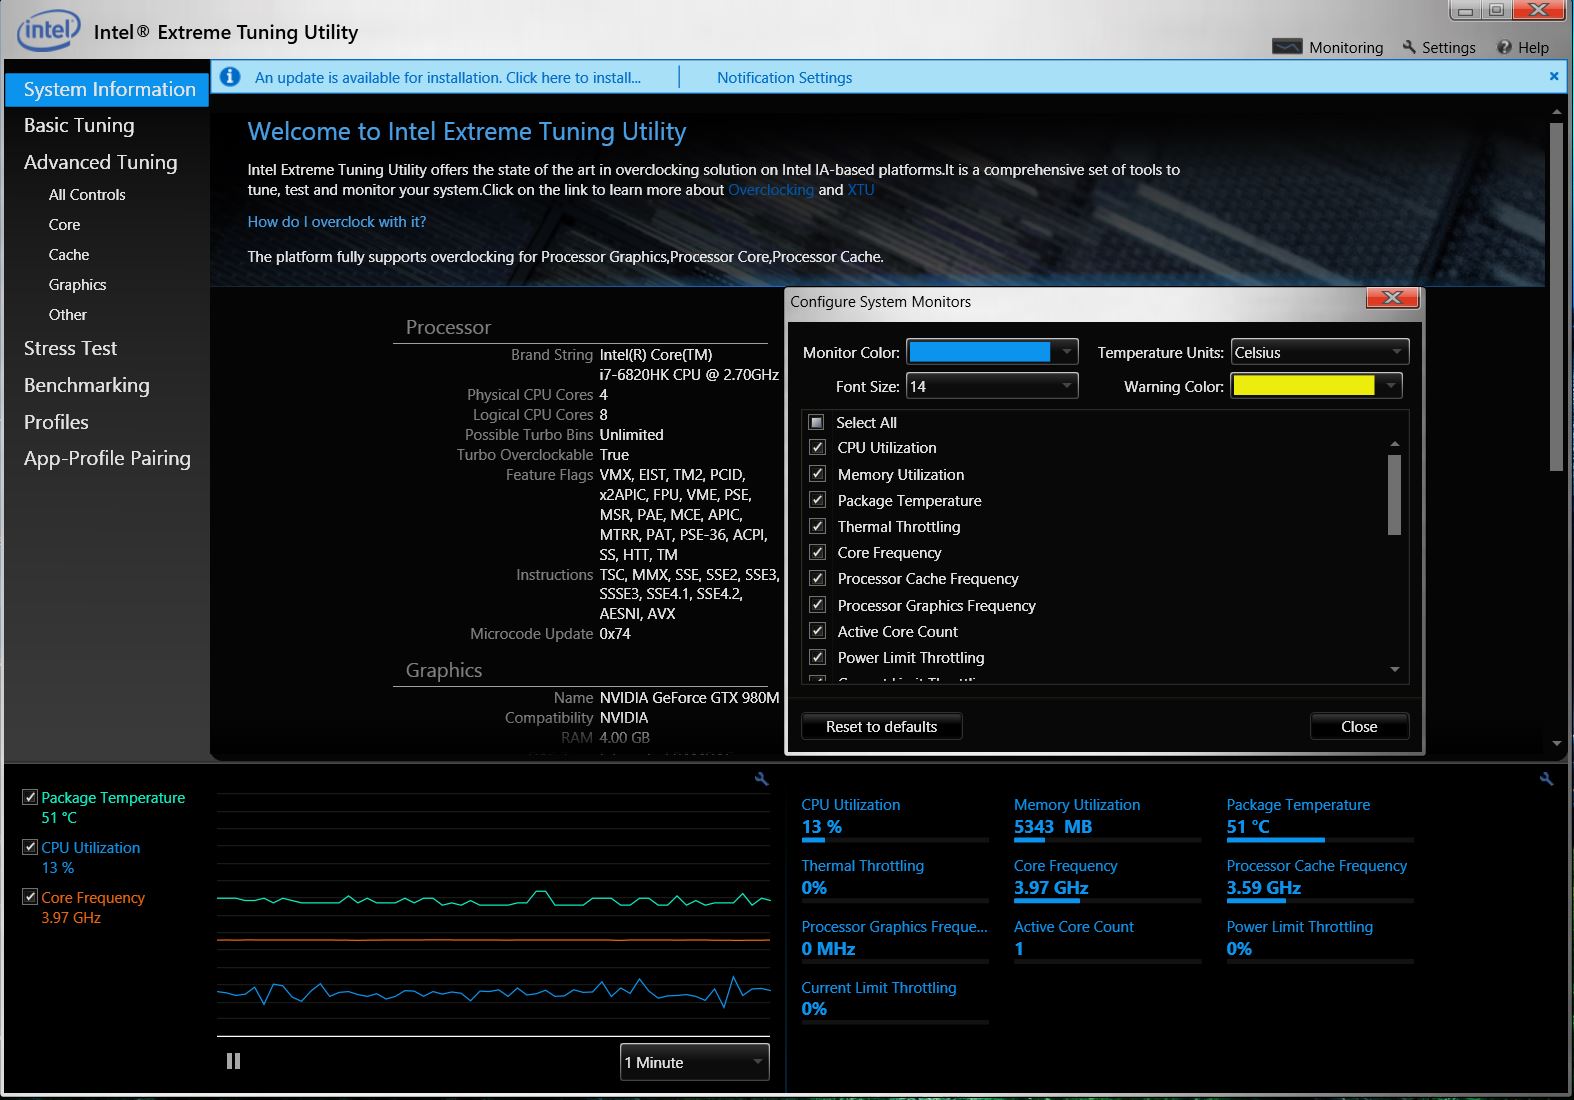Screen dimensions: 1574x1100
Task: Hide CPU Utilization graph line
Action: coord(30,847)
